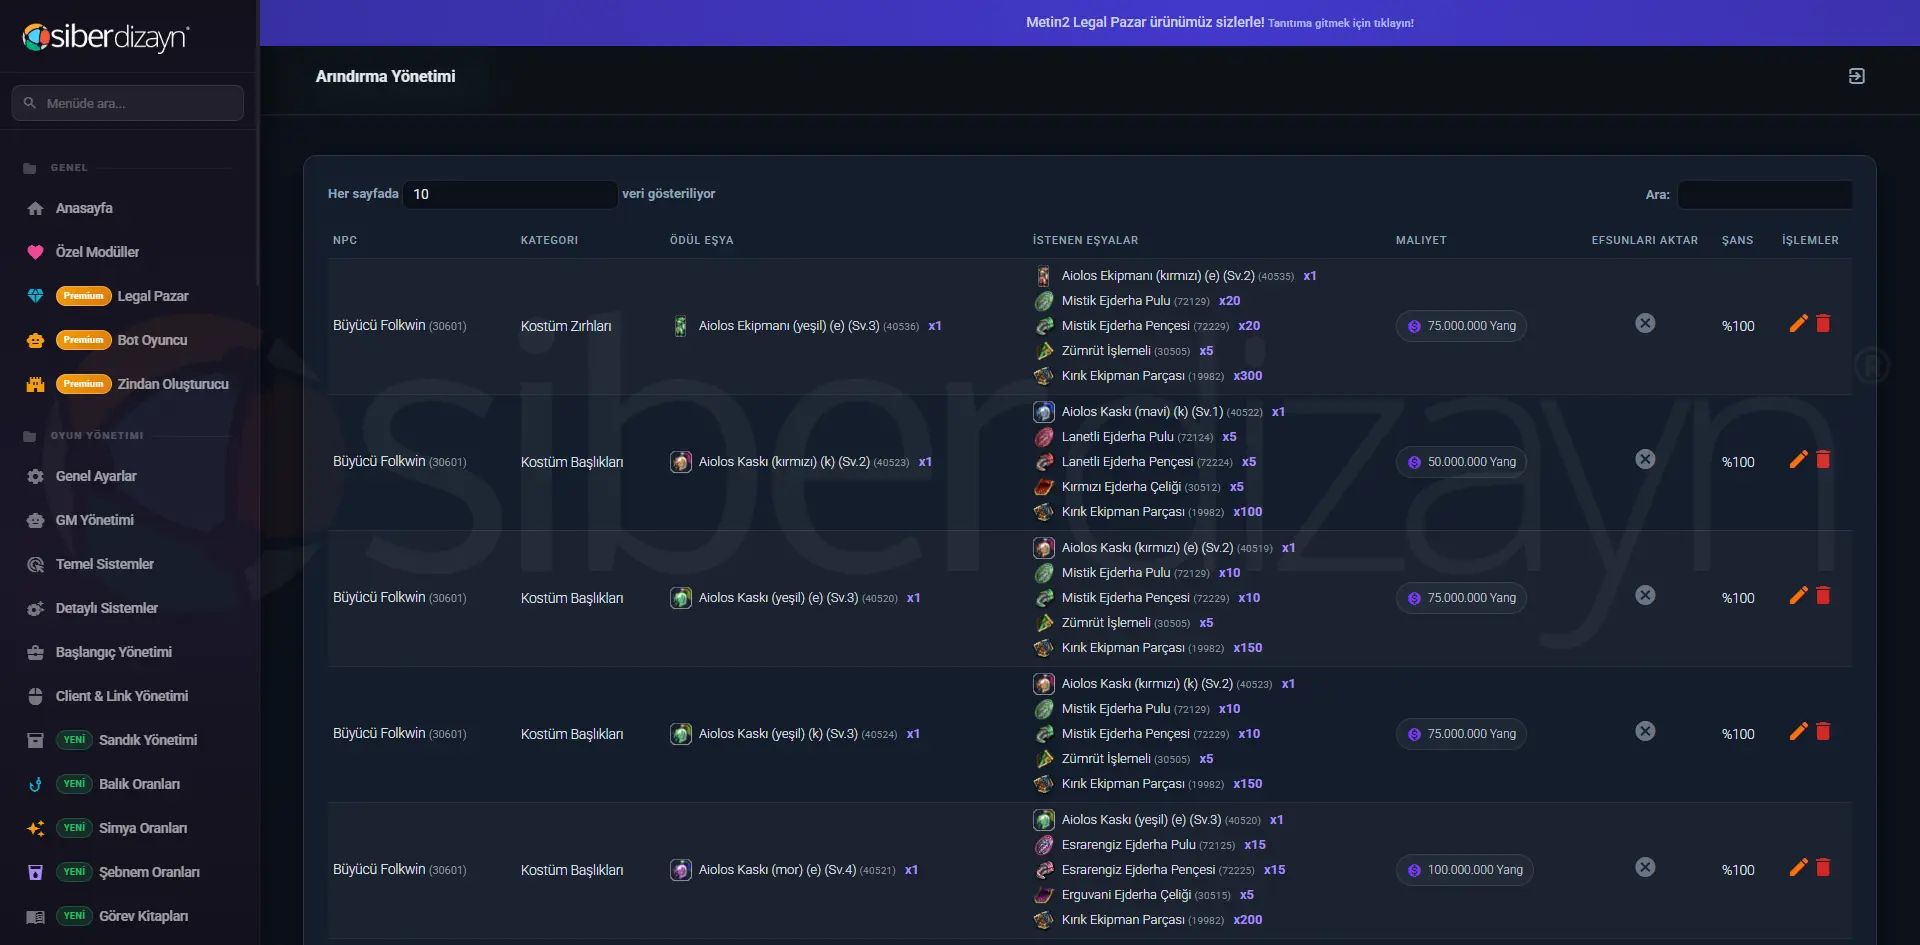Viewport: 1920px width, 945px height.
Task: Click the logout icon in top right header
Action: pos(1856,76)
